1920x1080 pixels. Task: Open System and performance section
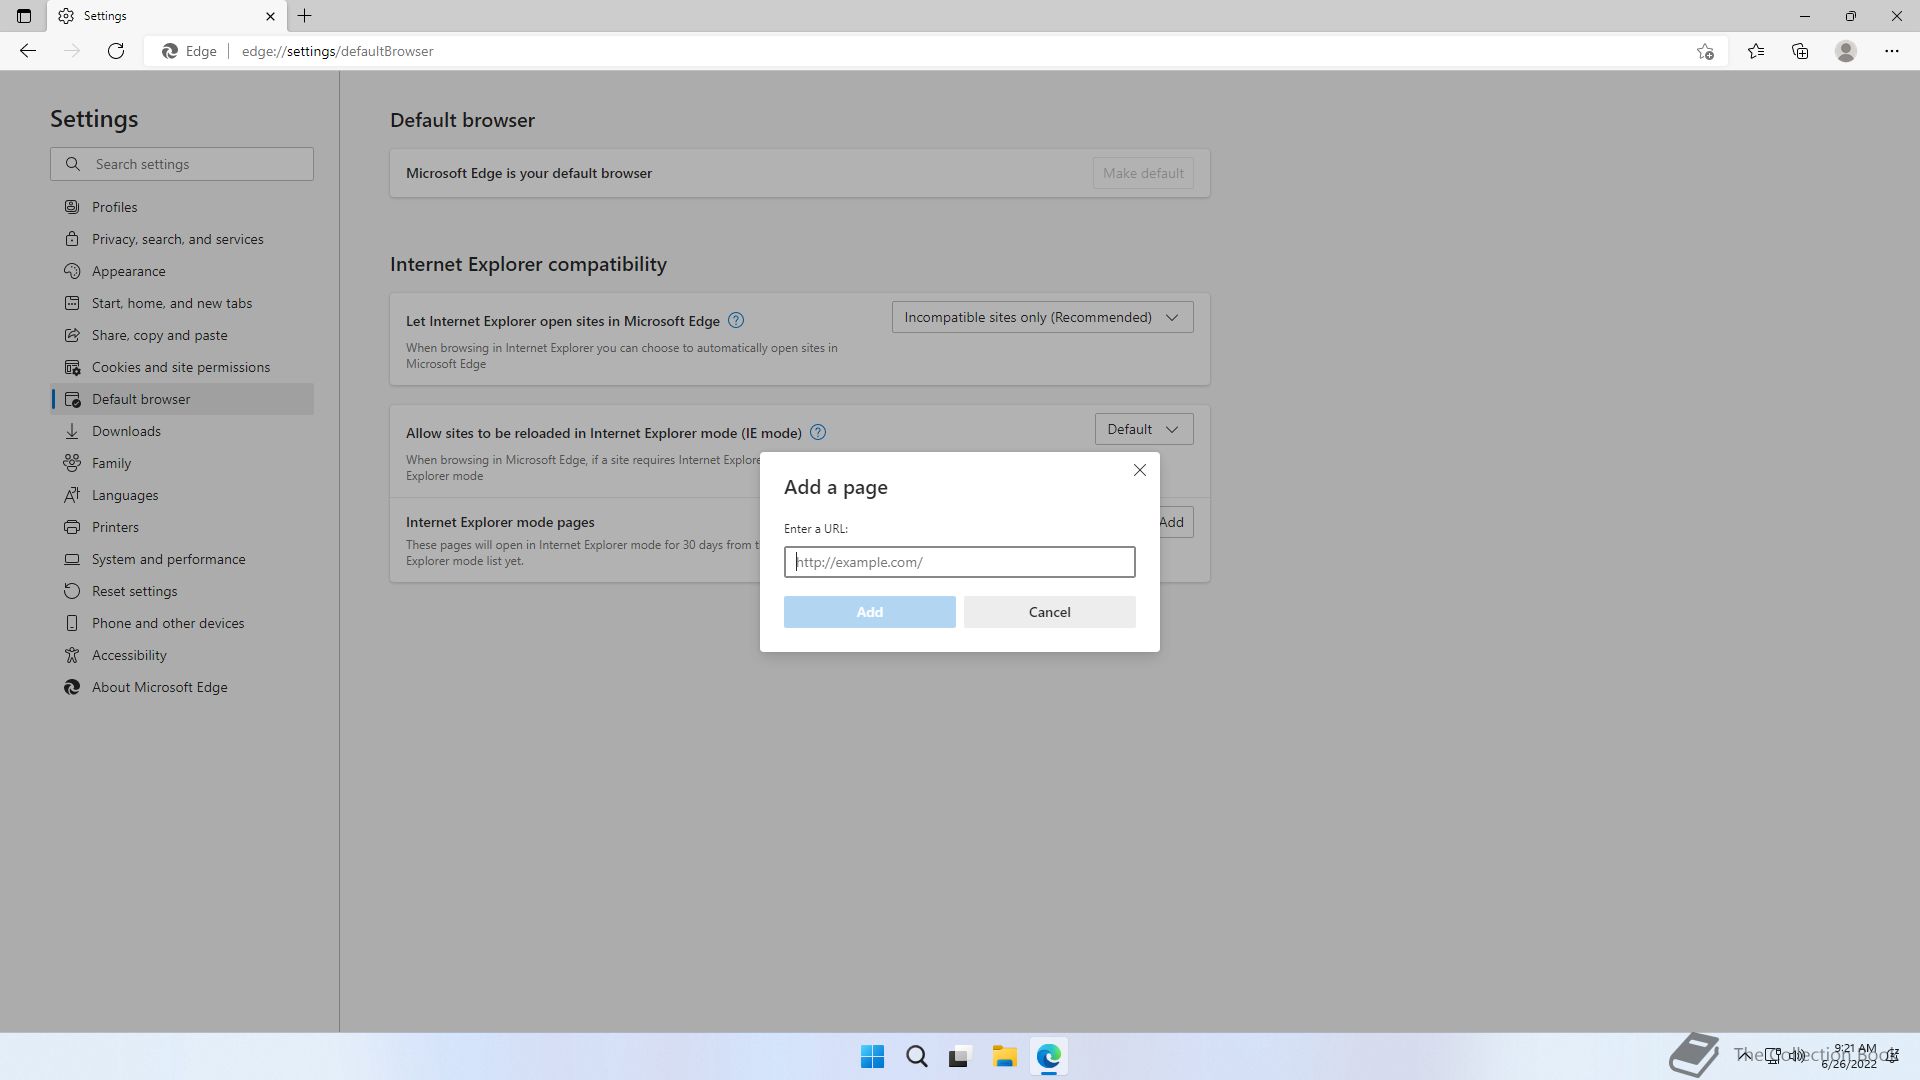(182, 559)
